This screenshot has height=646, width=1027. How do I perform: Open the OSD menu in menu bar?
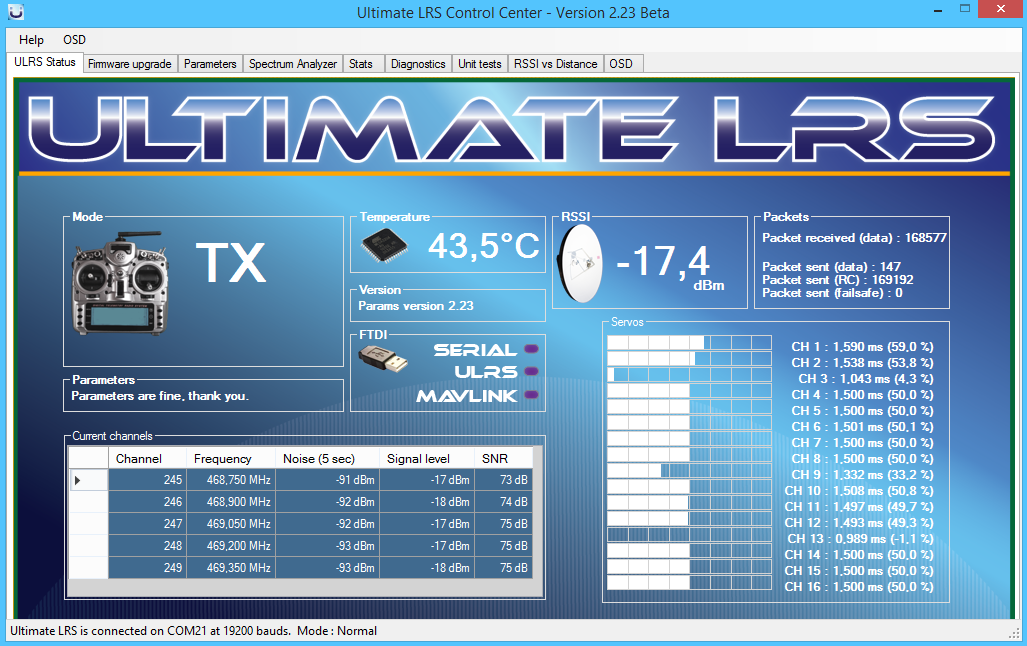[74, 40]
